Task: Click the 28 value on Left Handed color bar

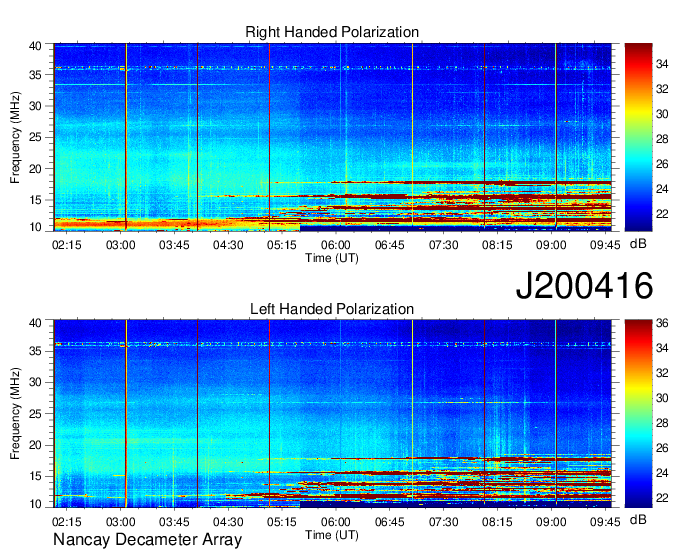Action: point(662,423)
